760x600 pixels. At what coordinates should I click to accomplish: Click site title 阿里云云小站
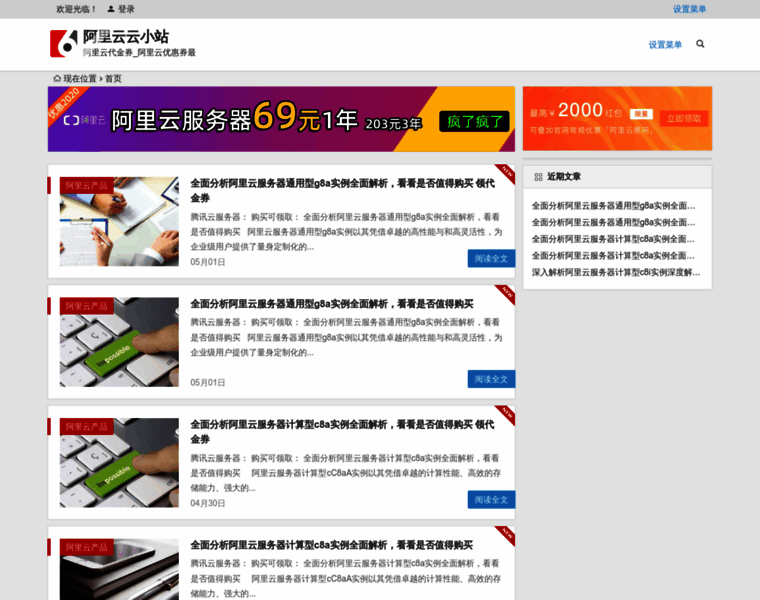[126, 36]
